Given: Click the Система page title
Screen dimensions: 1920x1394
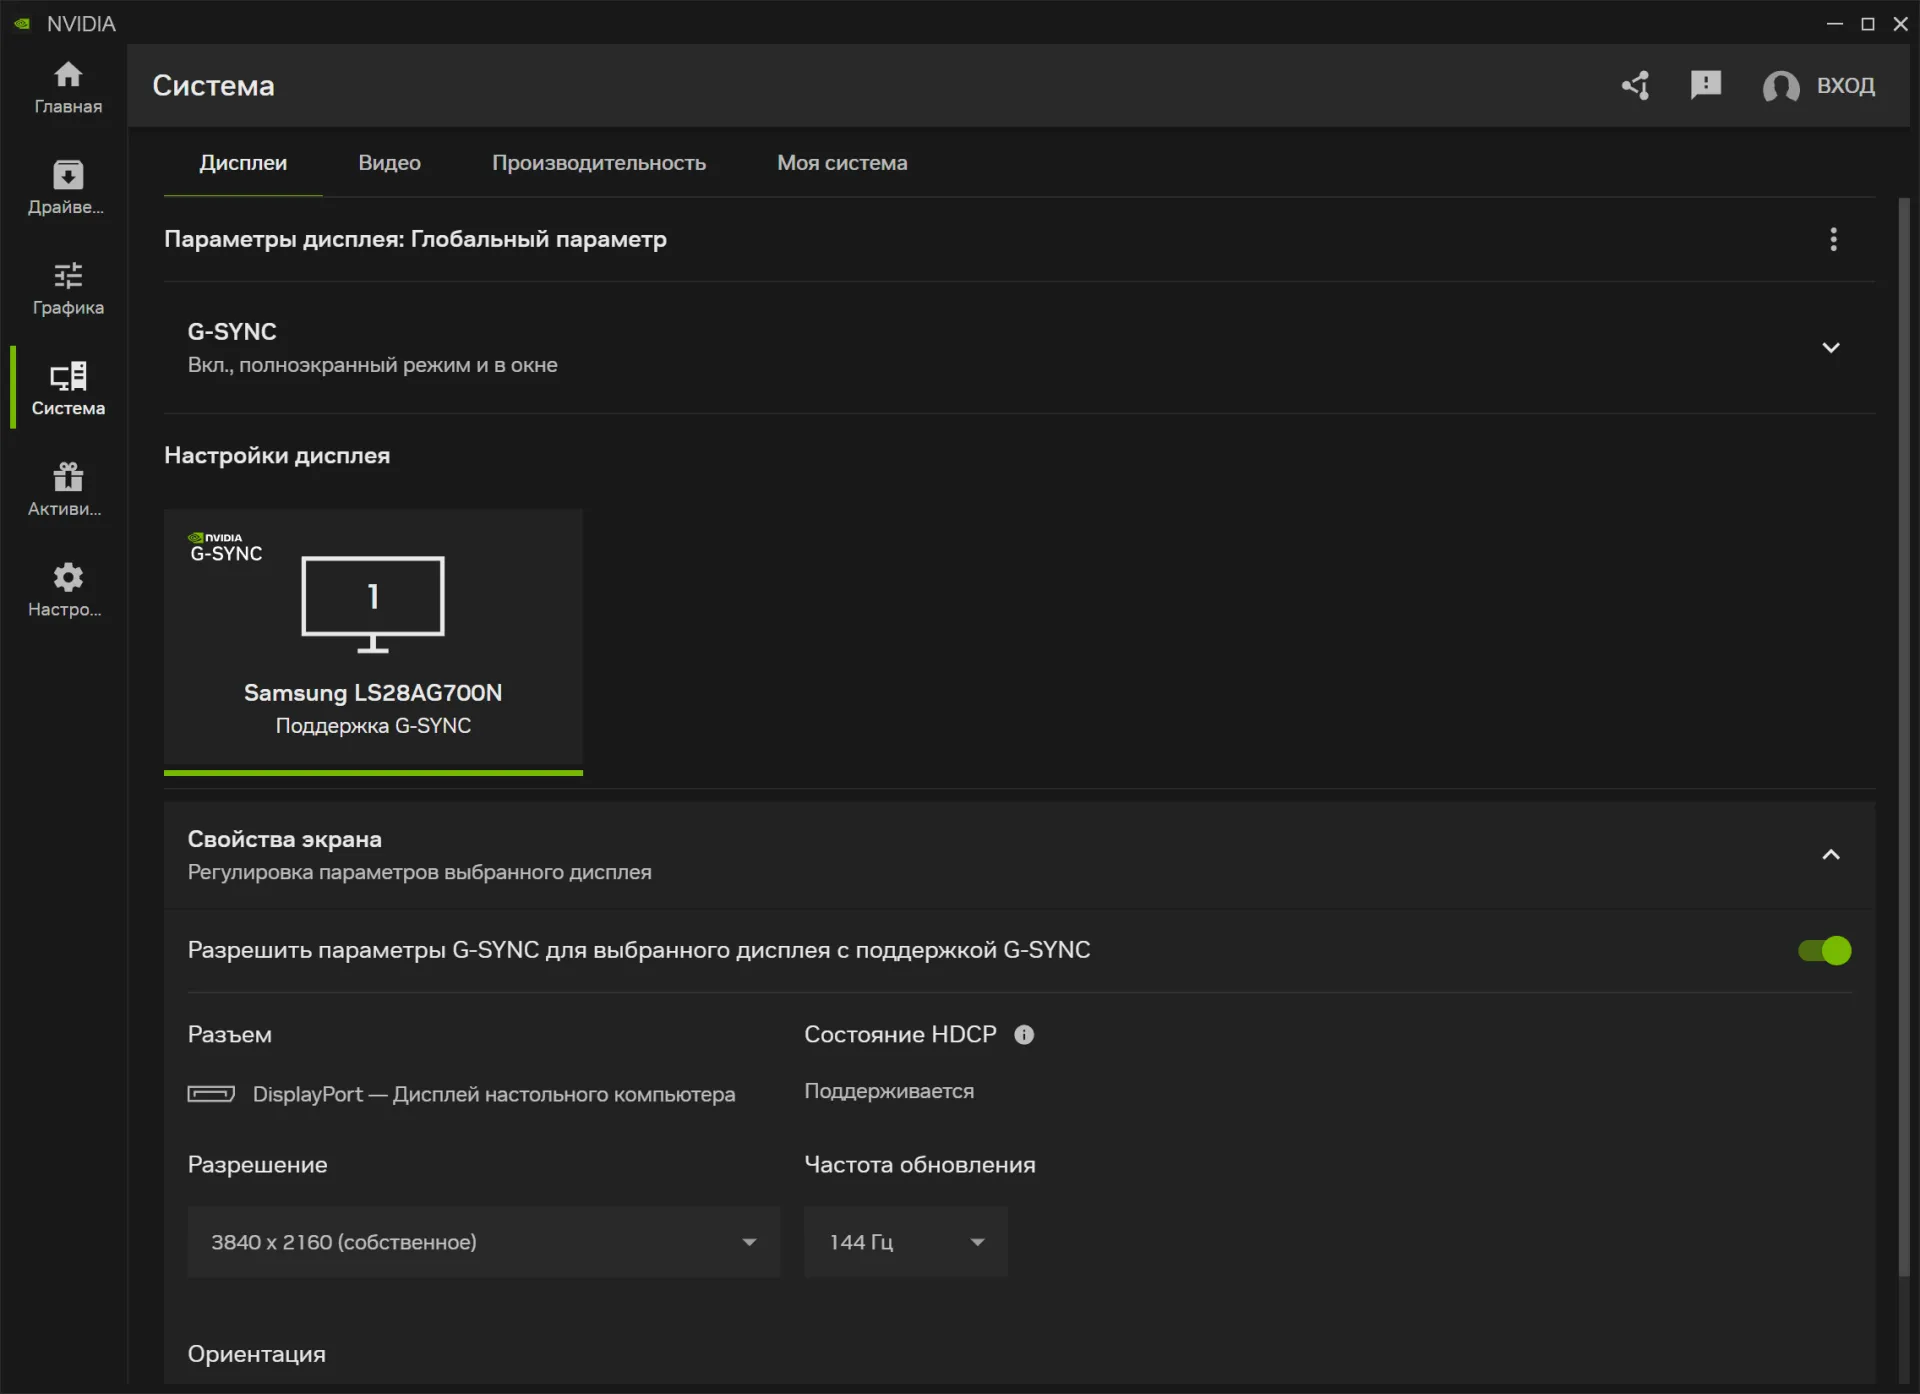Looking at the screenshot, I should click(x=213, y=86).
